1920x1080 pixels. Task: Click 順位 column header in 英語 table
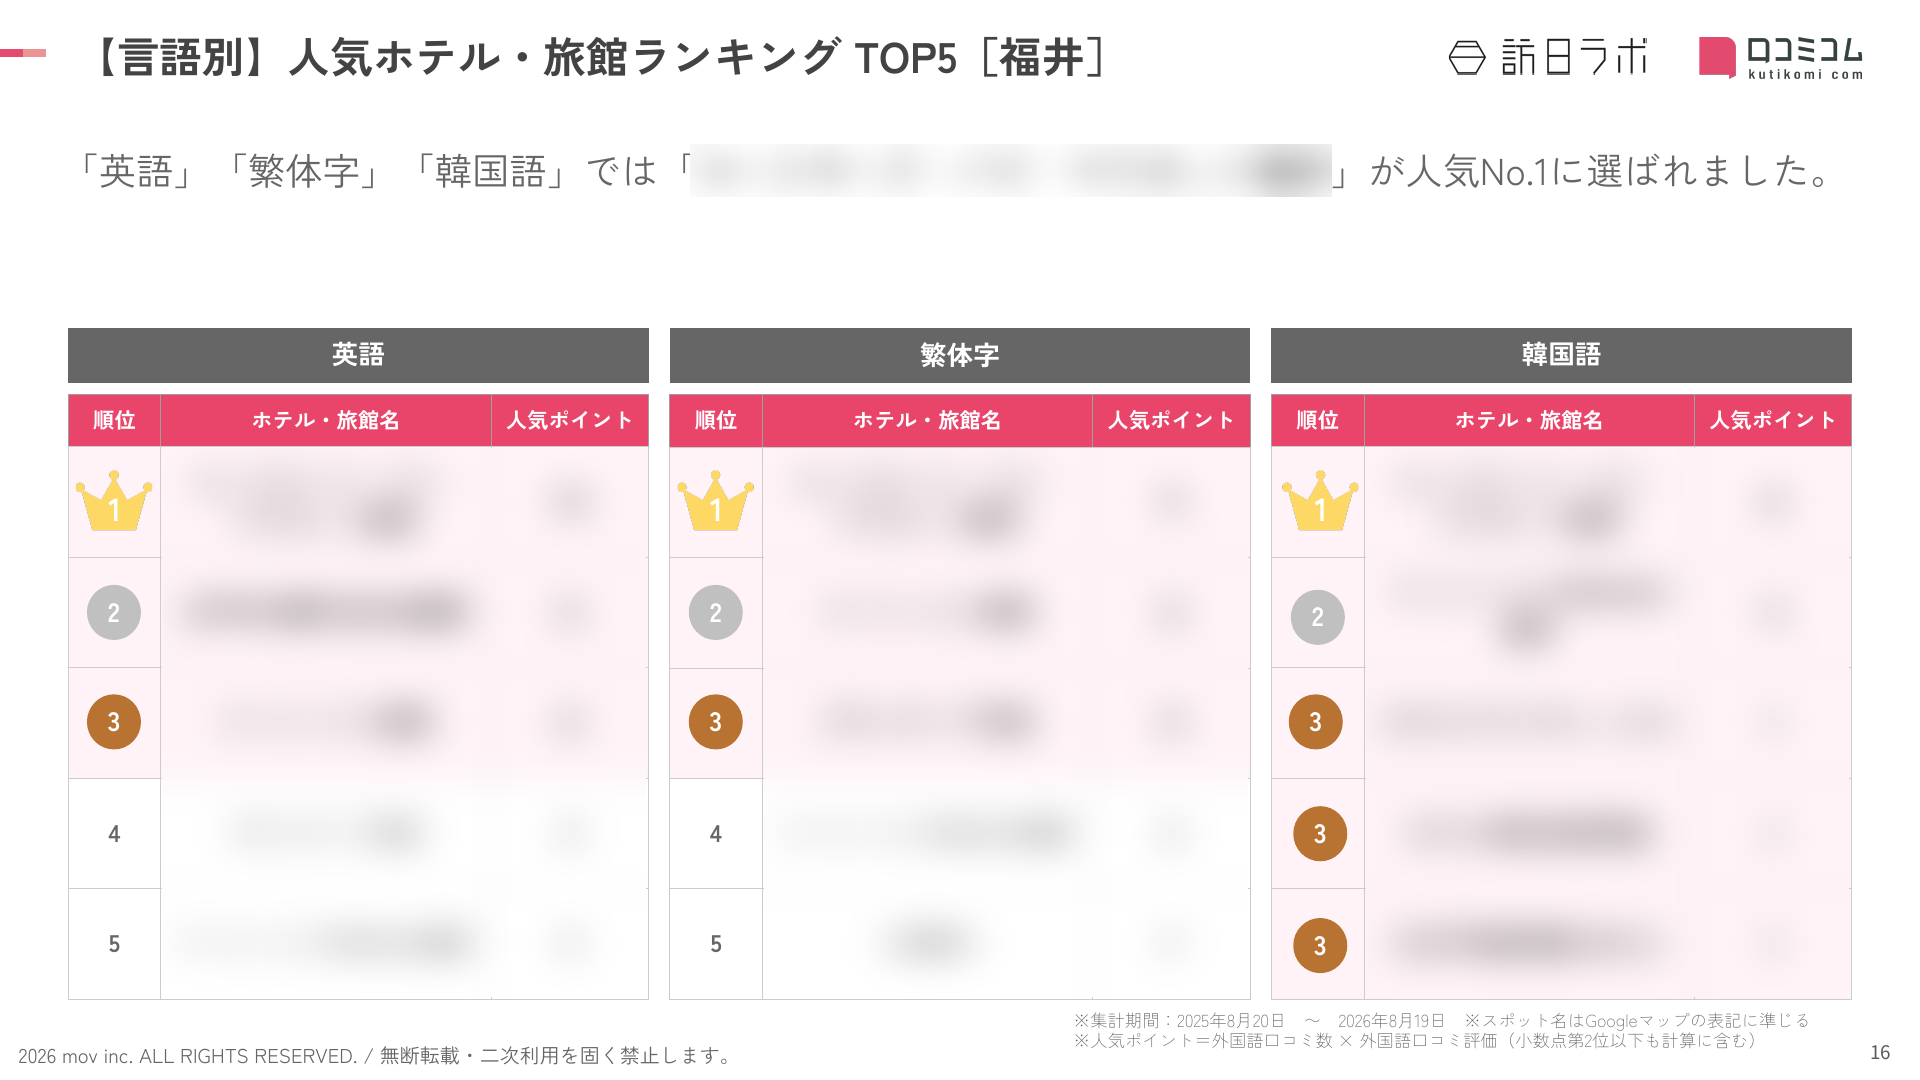pos(114,420)
